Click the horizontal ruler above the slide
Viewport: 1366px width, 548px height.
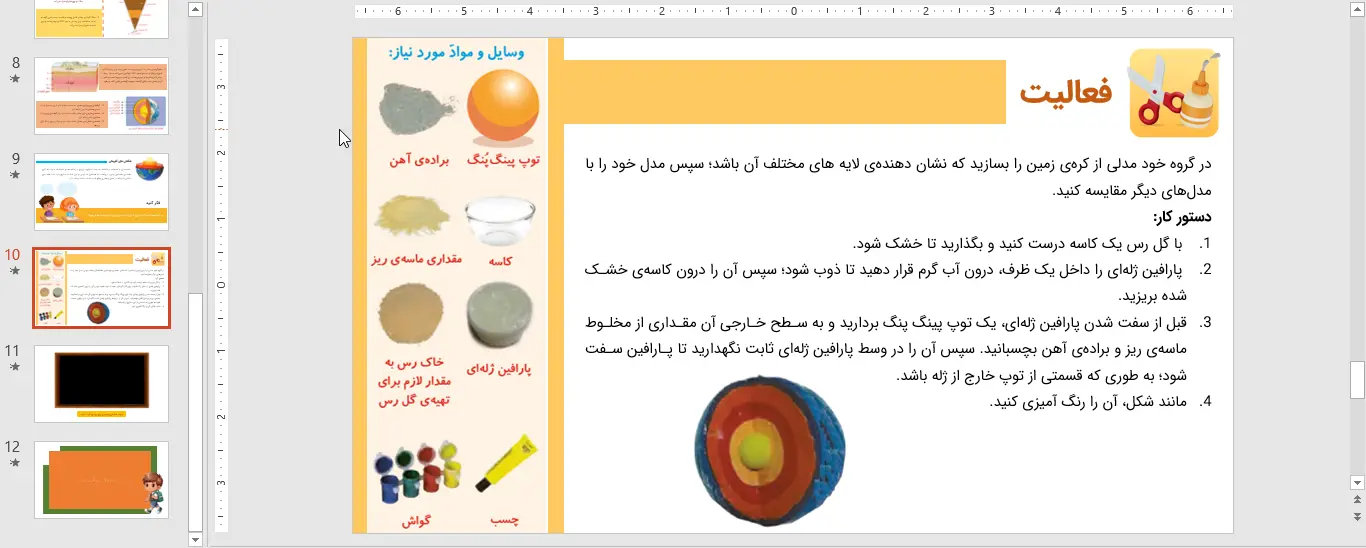tap(794, 12)
